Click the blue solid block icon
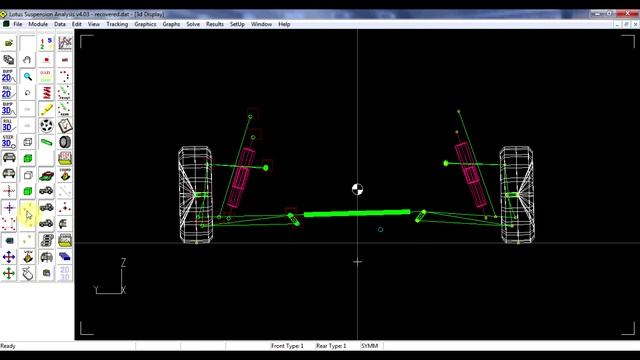The width and height of the screenshot is (640, 360). 65,257
